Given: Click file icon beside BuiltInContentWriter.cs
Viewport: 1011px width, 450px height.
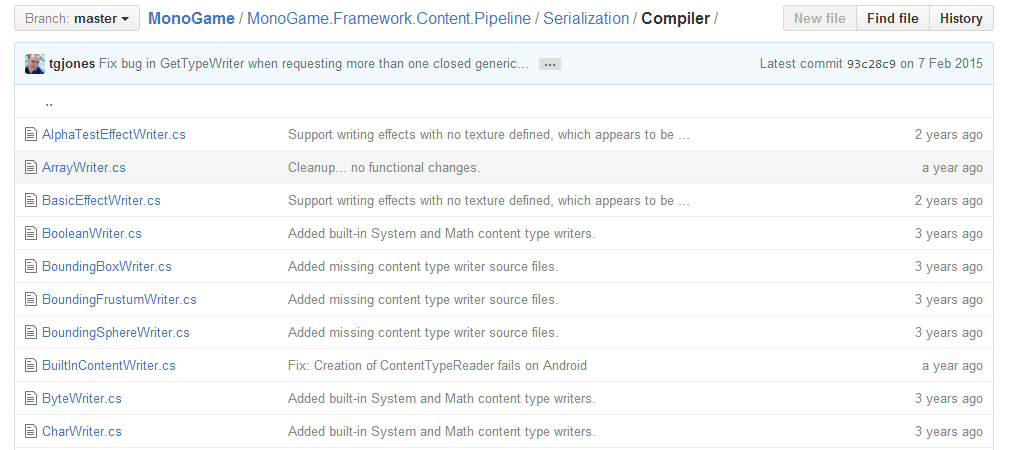Looking at the screenshot, I should click(30, 366).
